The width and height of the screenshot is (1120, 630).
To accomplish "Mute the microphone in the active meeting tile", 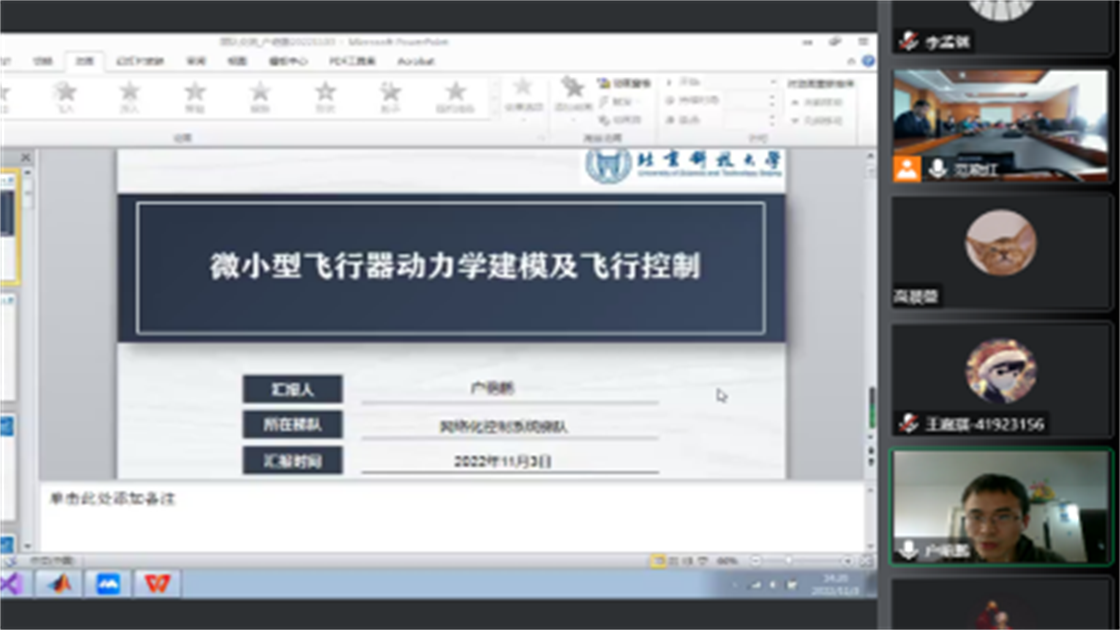I will point(910,548).
